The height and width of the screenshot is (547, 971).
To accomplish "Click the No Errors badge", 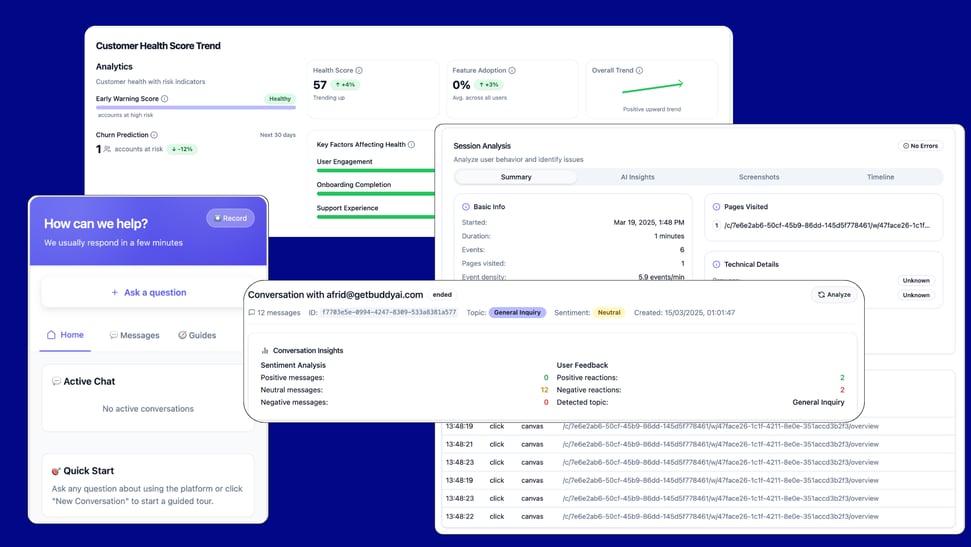I will pyautogui.click(x=920, y=146).
